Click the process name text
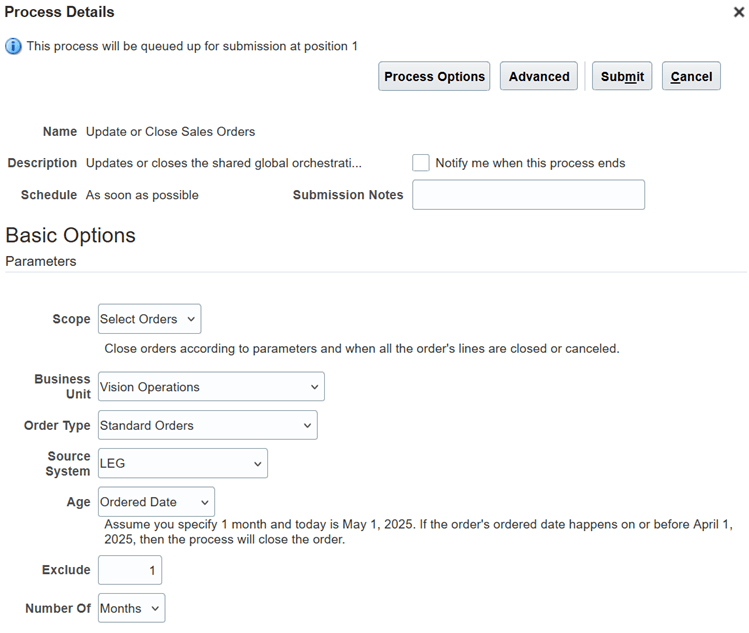 point(170,131)
